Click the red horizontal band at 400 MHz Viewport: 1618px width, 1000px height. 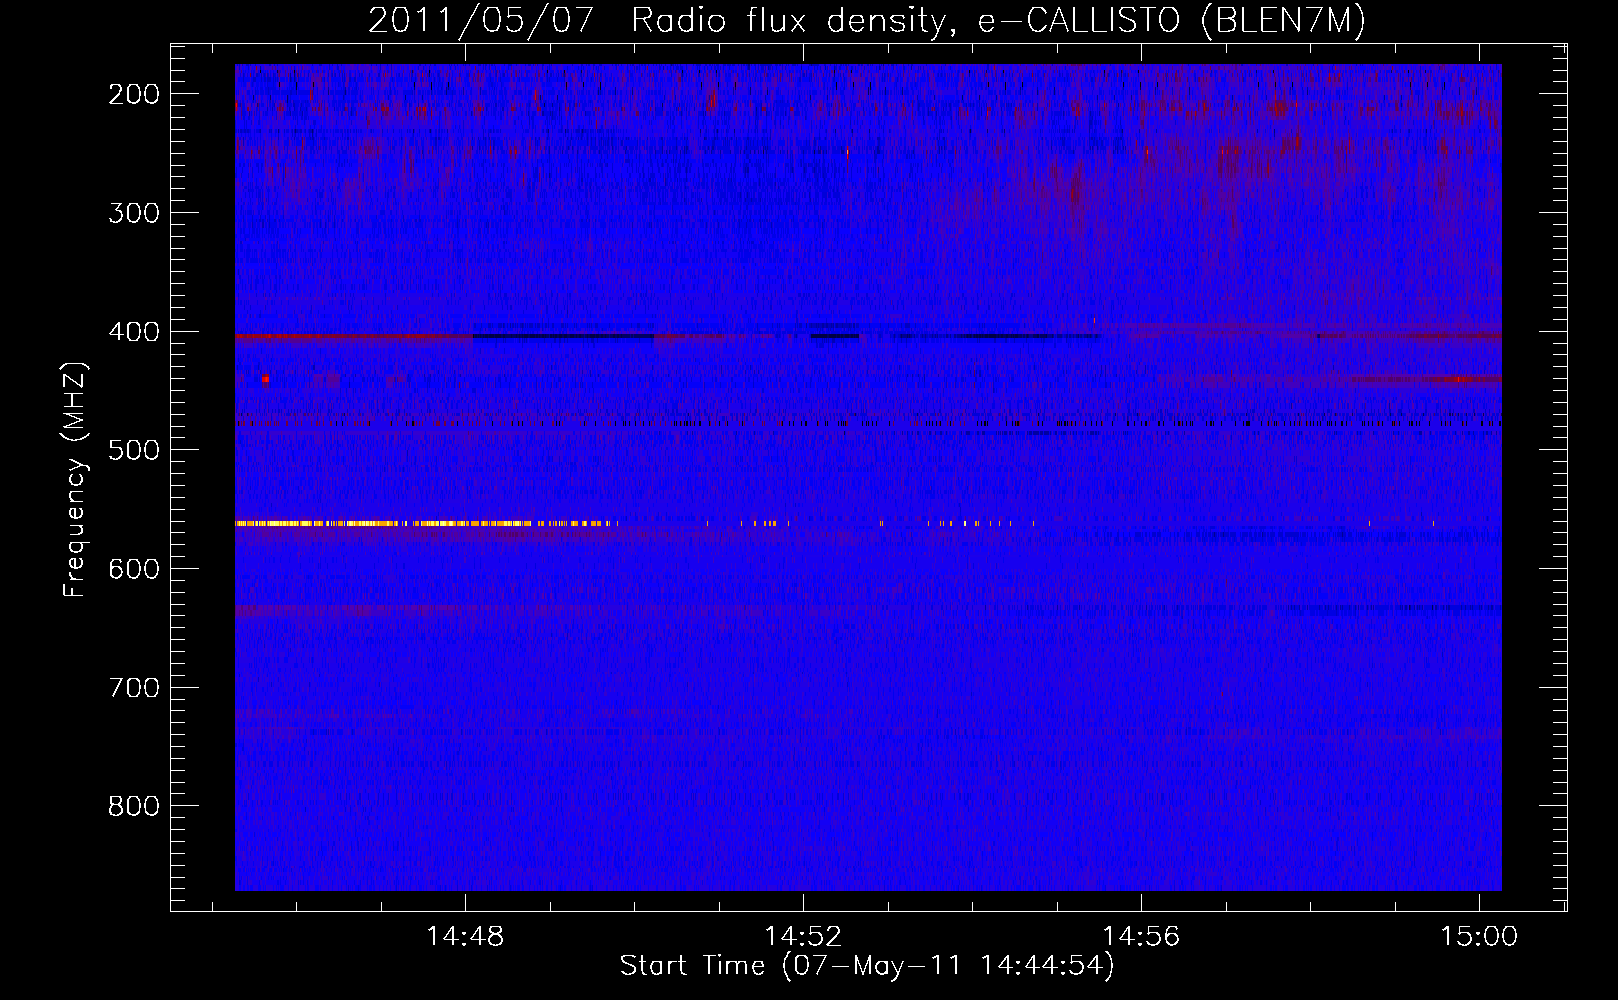353,336
